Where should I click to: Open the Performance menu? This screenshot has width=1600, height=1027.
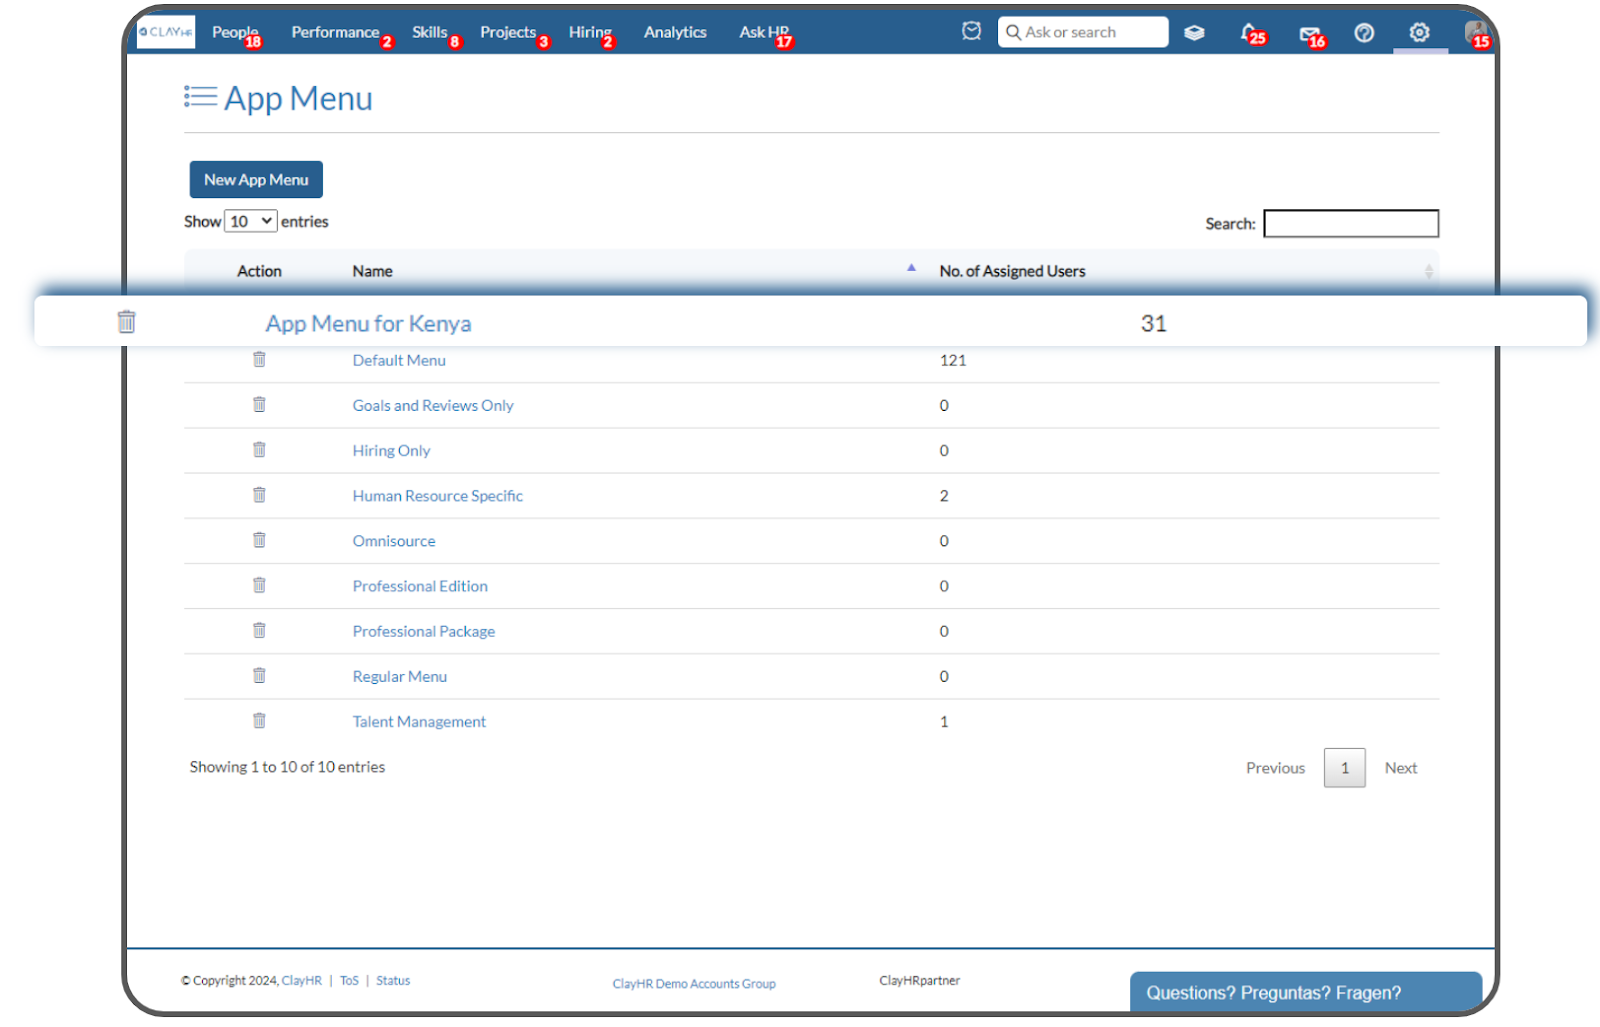pos(335,32)
